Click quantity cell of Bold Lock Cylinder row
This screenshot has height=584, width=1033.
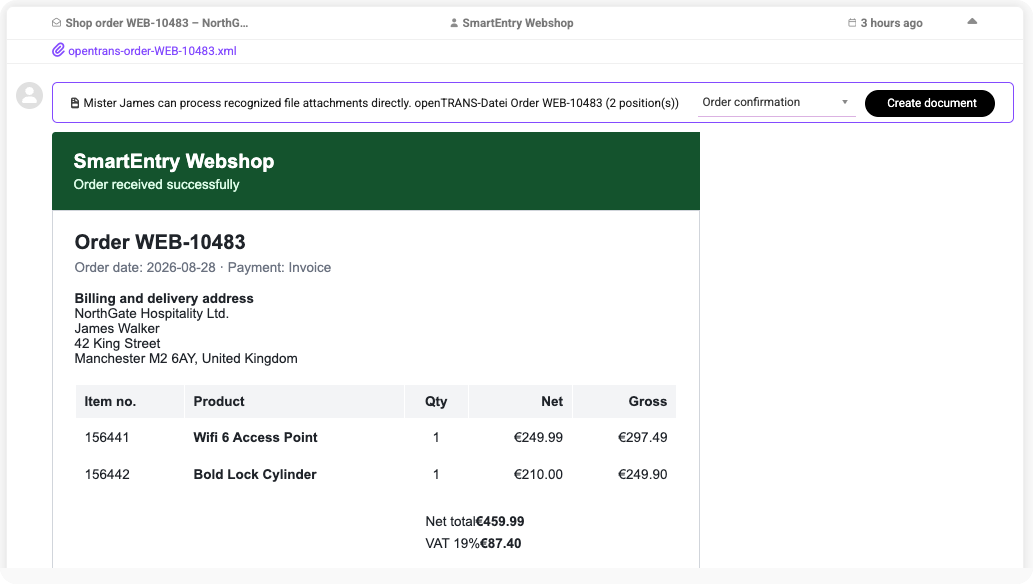coord(436,475)
